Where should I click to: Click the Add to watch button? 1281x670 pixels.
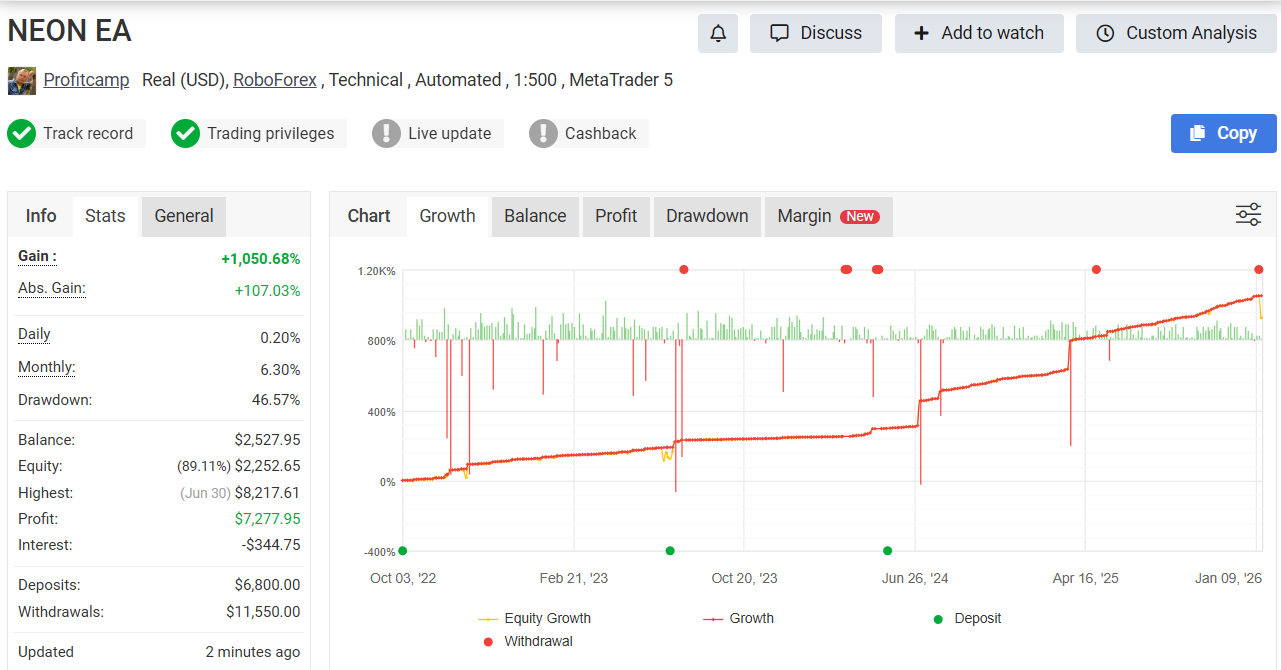point(980,33)
